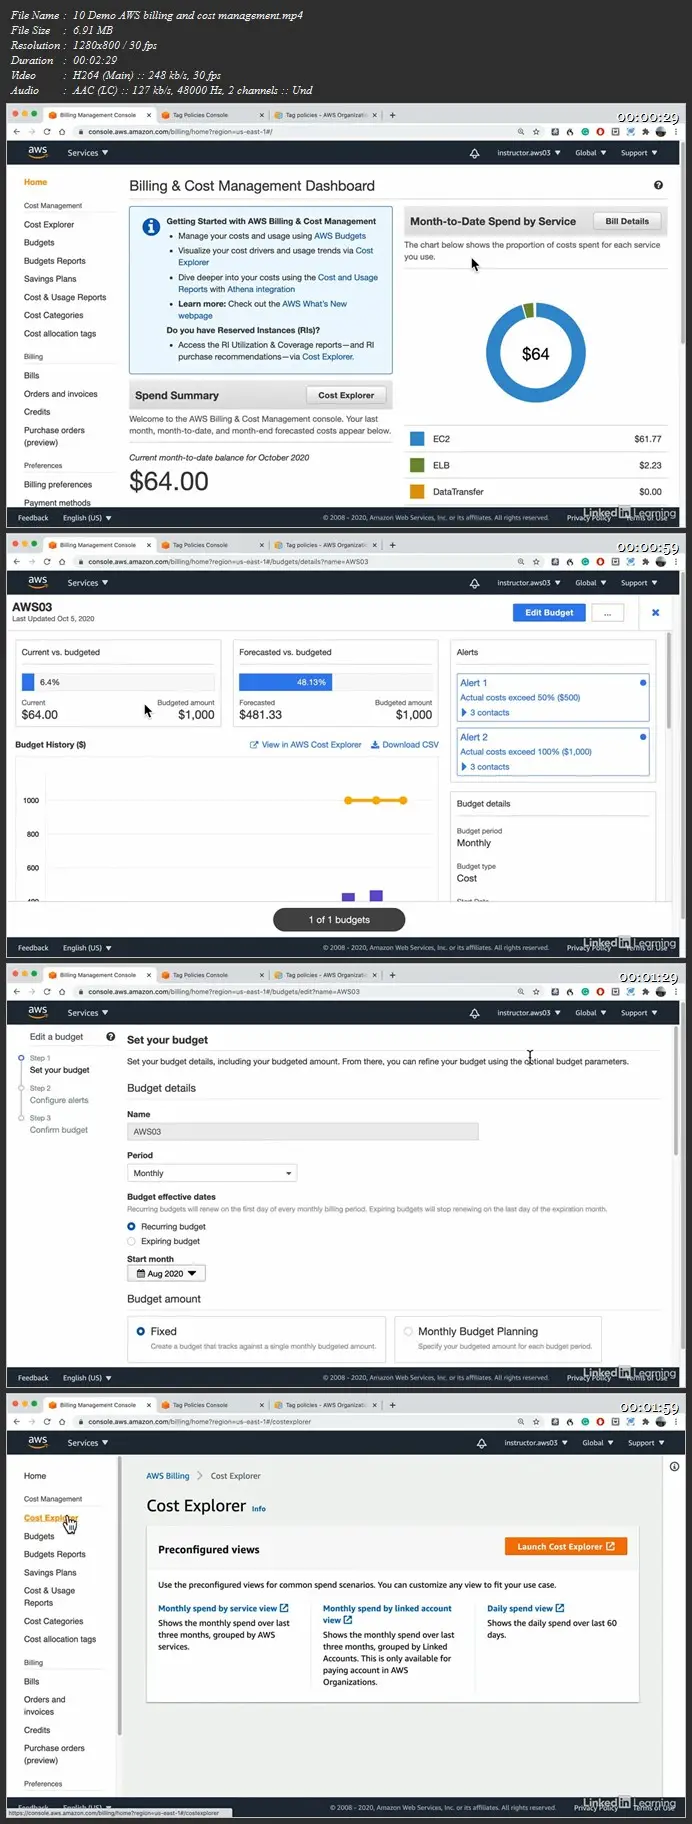Viewport: 692px width, 1824px height.
Task: Click the browser reload icon in the 00:01:59 frame
Action: tap(47, 1421)
